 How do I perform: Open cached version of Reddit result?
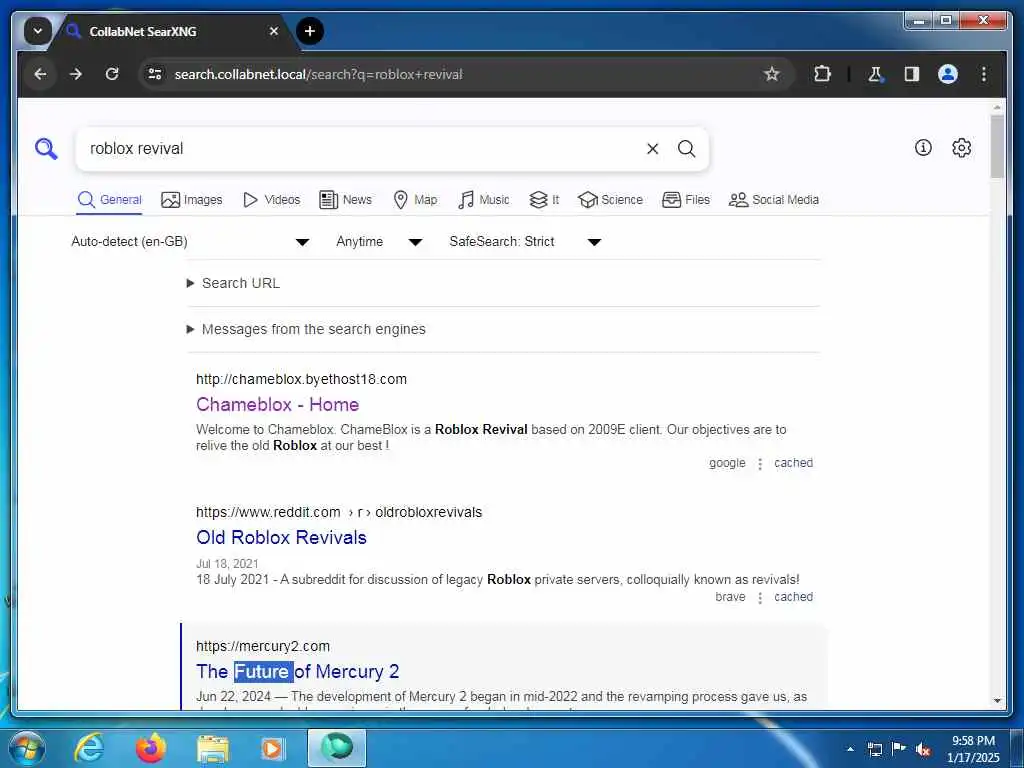(x=793, y=597)
